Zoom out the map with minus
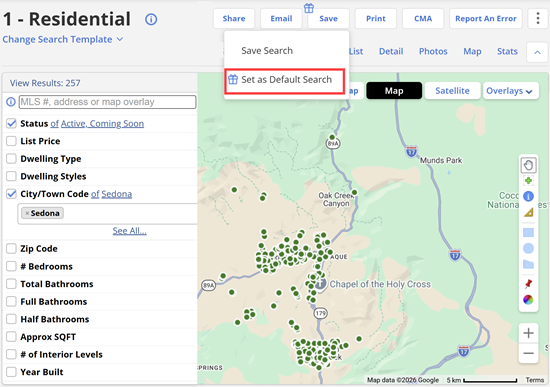Viewport: 550px width, 387px height. 528,353
